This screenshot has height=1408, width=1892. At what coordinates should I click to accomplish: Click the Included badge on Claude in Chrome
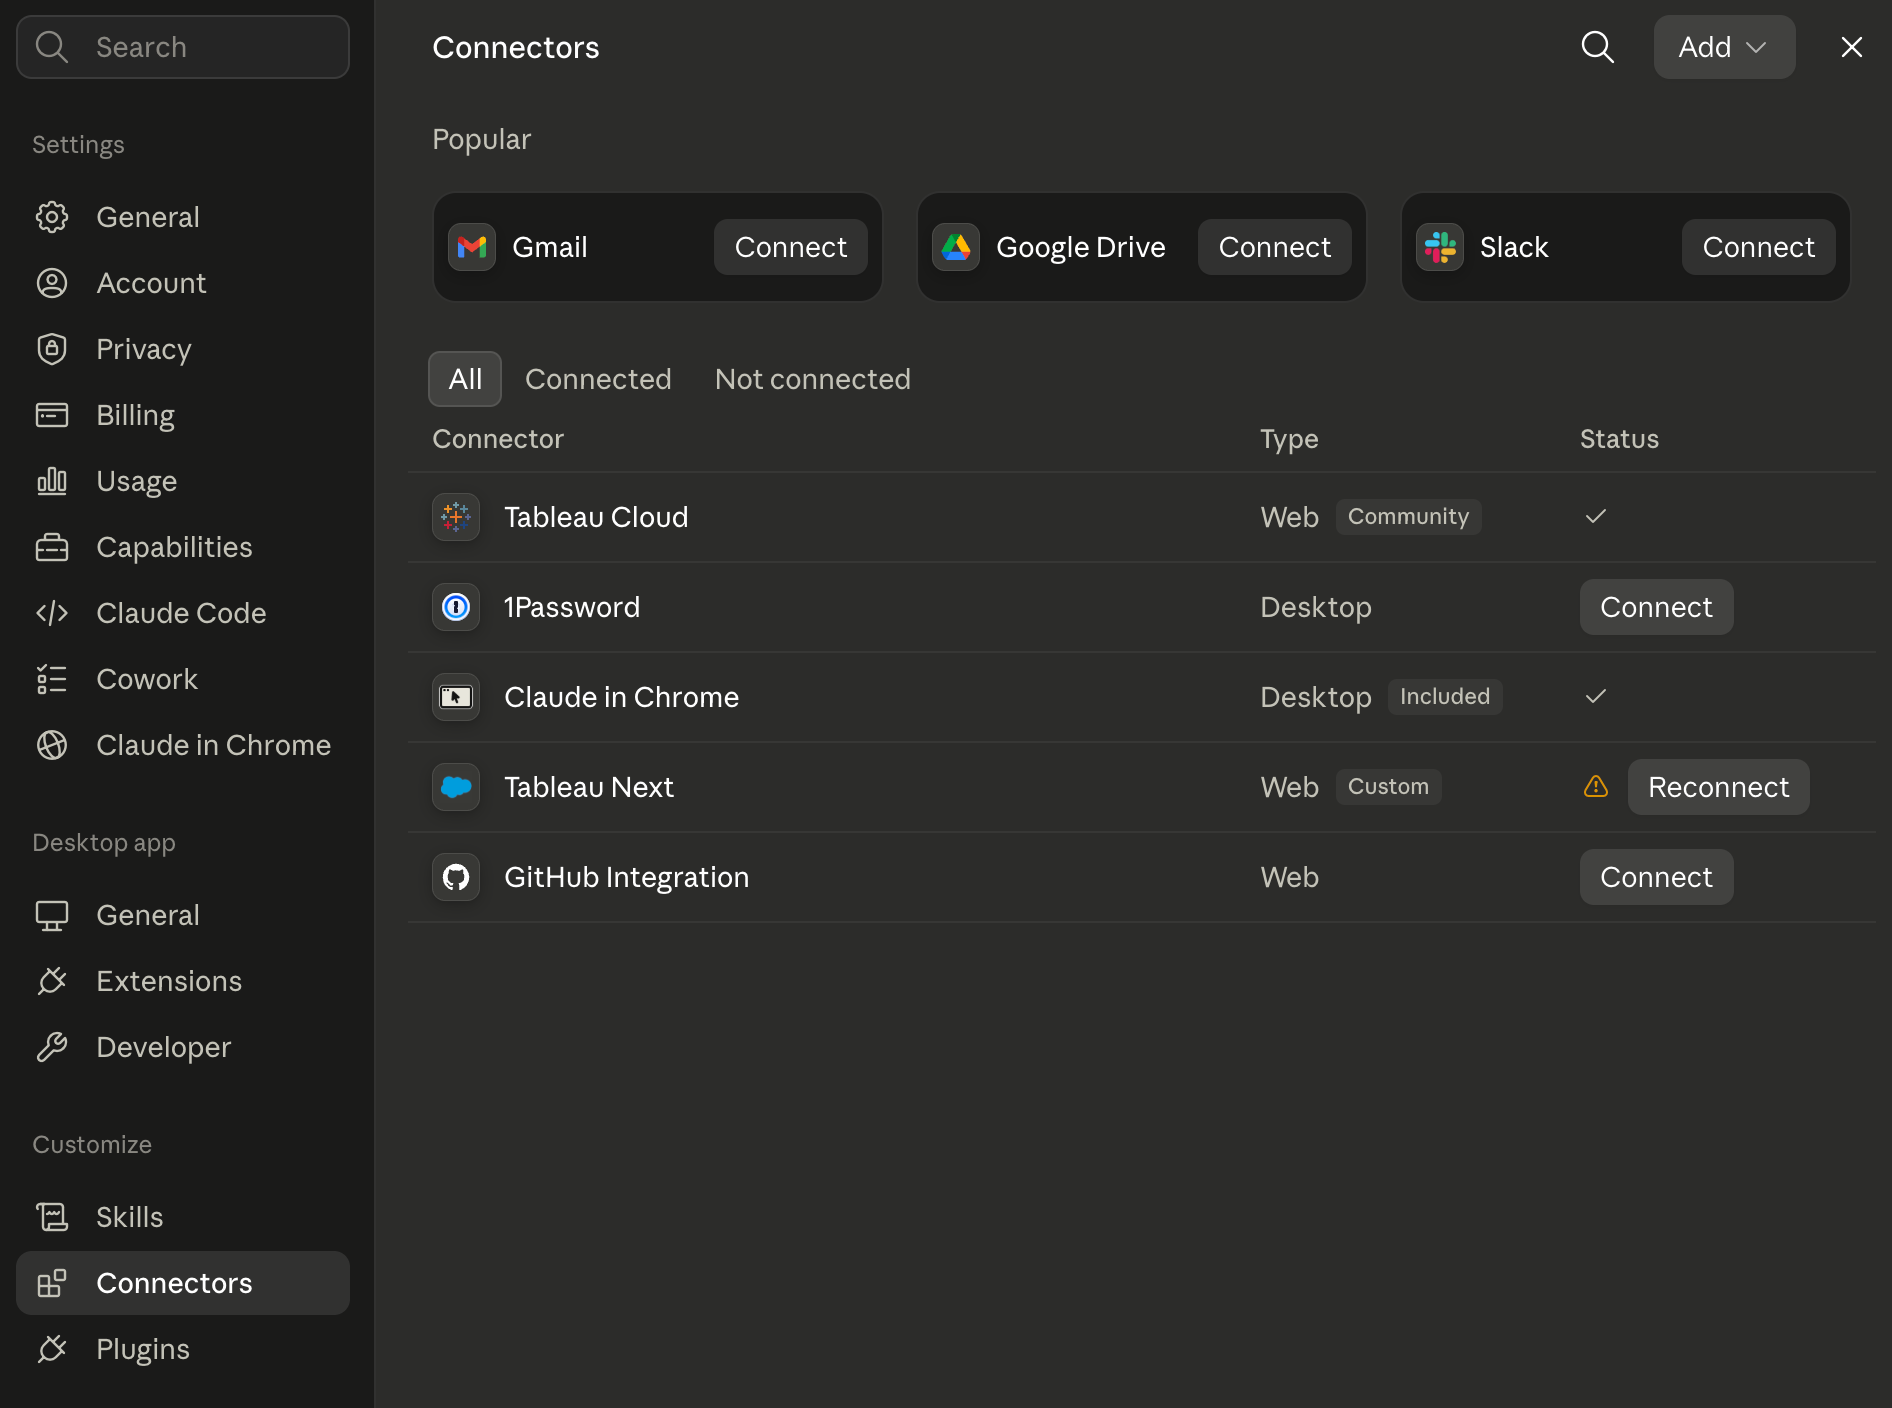(1445, 697)
